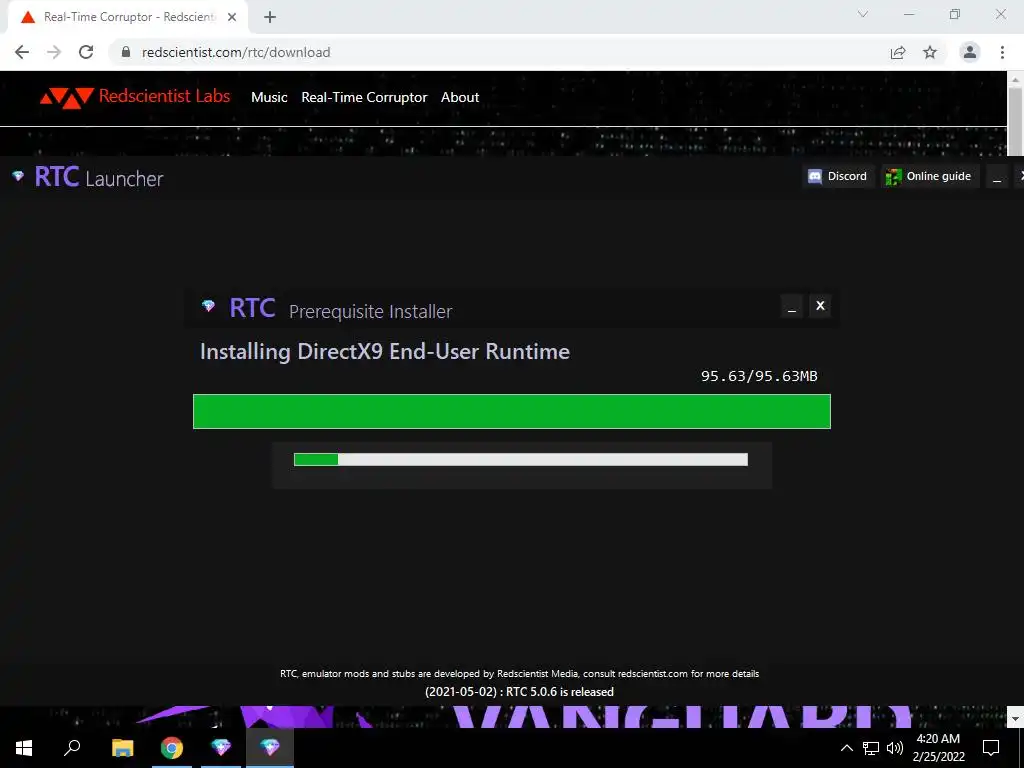Switch to Chrome in the taskbar
The height and width of the screenshot is (768, 1024).
(172, 748)
